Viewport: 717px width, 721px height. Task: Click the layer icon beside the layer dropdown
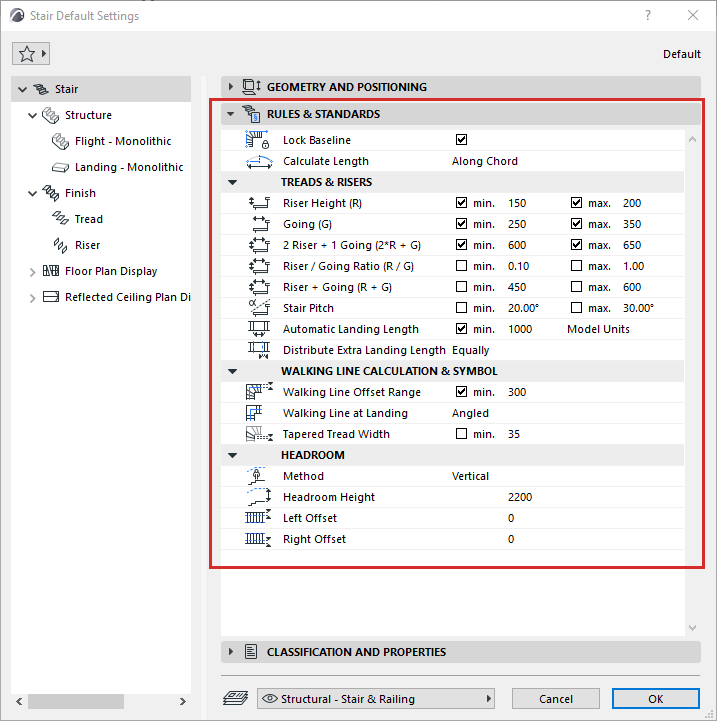click(235, 698)
